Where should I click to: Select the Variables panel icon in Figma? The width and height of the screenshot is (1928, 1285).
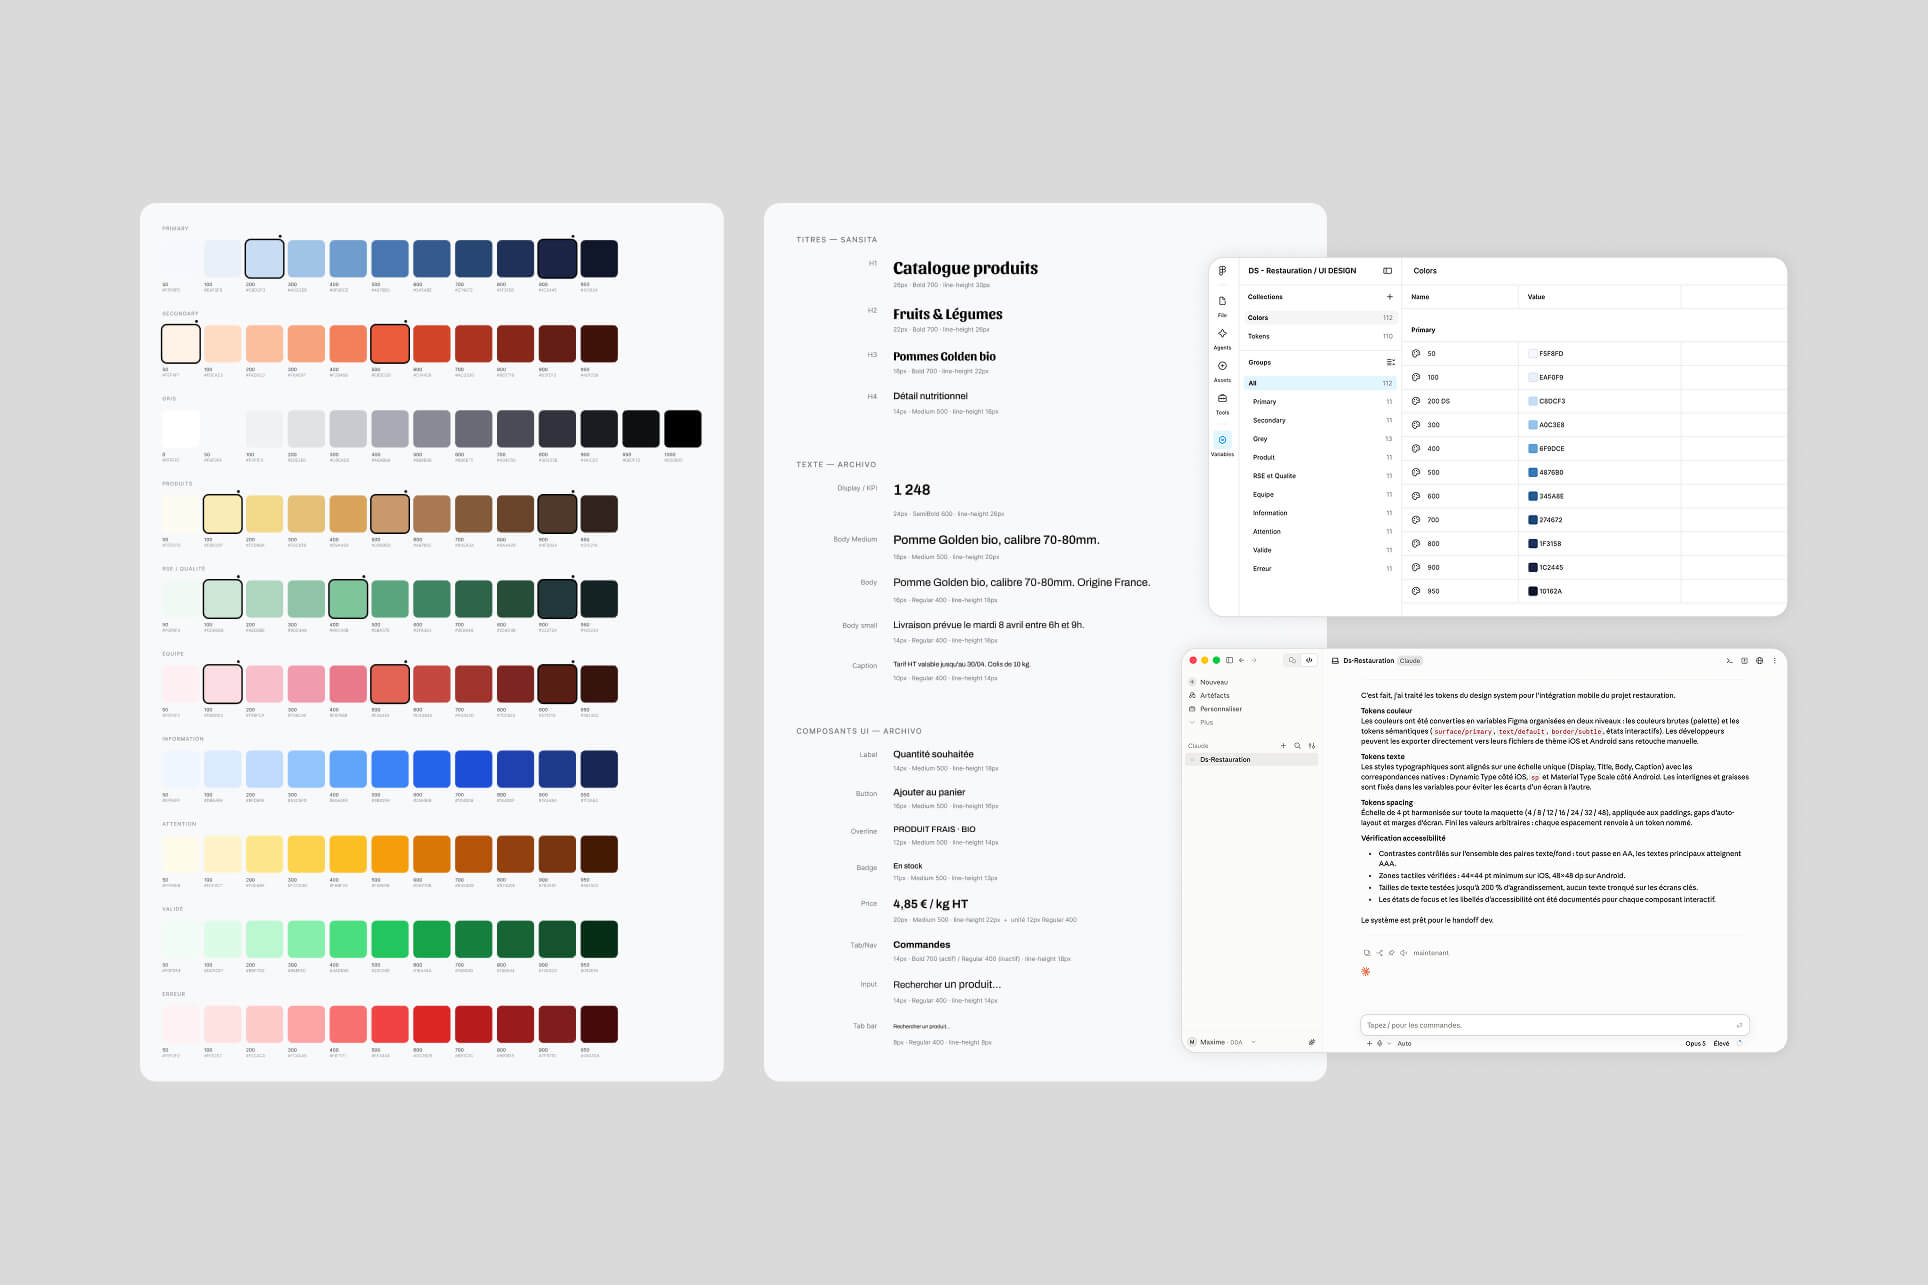coord(1222,440)
